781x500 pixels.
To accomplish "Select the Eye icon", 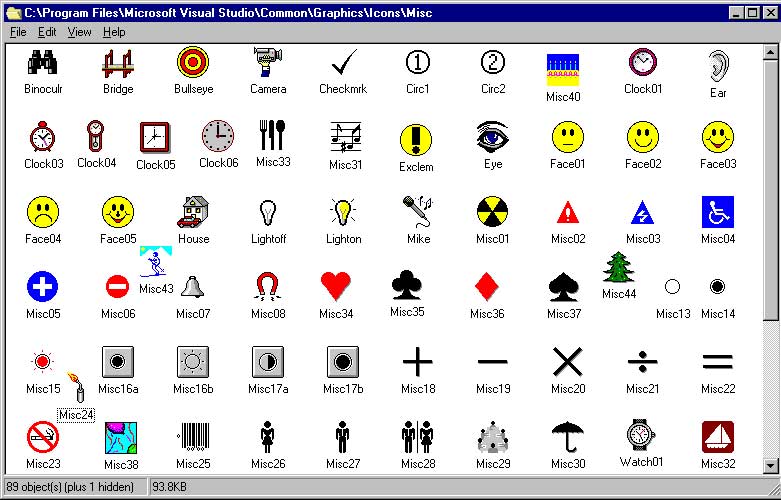I will tap(492, 137).
